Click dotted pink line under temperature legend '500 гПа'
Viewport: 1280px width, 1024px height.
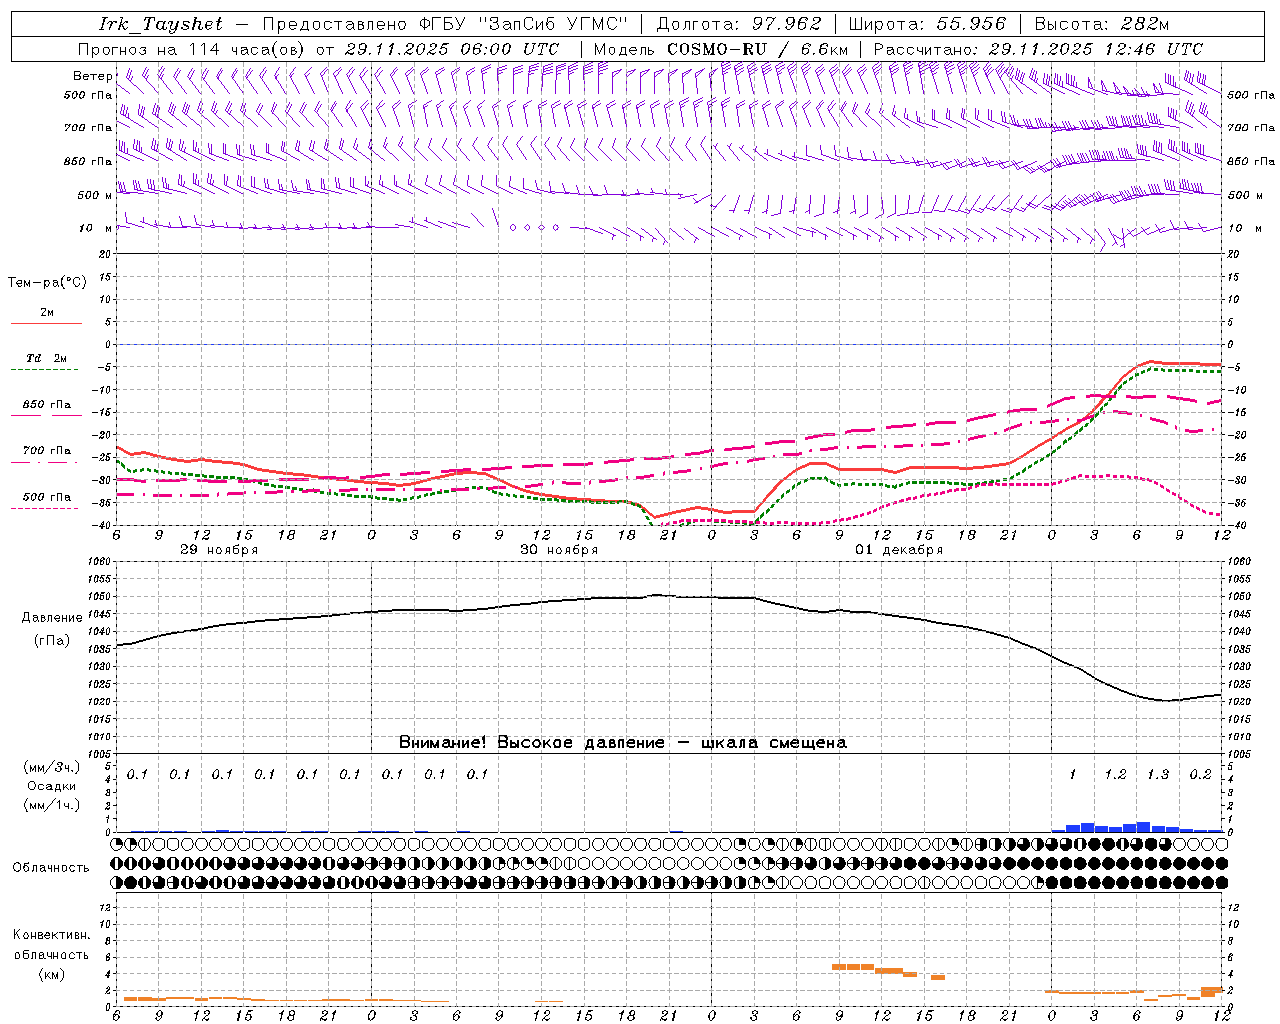pyautogui.click(x=45, y=508)
